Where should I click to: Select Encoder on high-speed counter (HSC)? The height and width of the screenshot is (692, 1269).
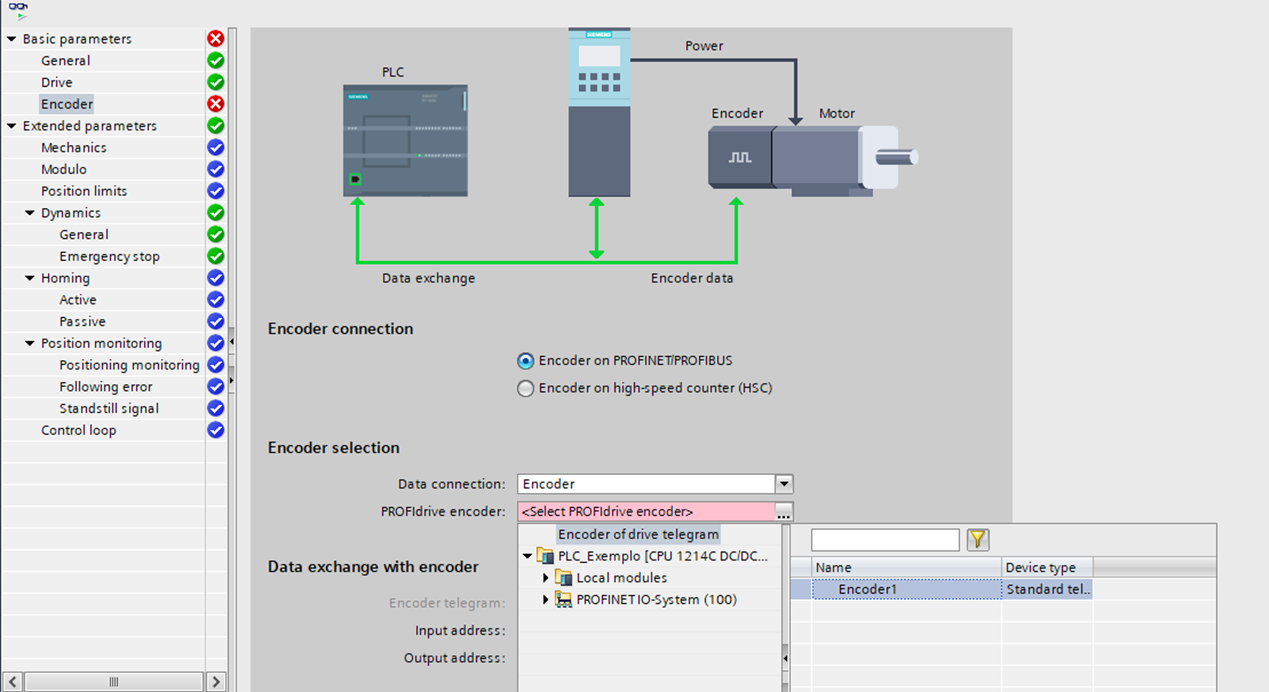tap(525, 389)
